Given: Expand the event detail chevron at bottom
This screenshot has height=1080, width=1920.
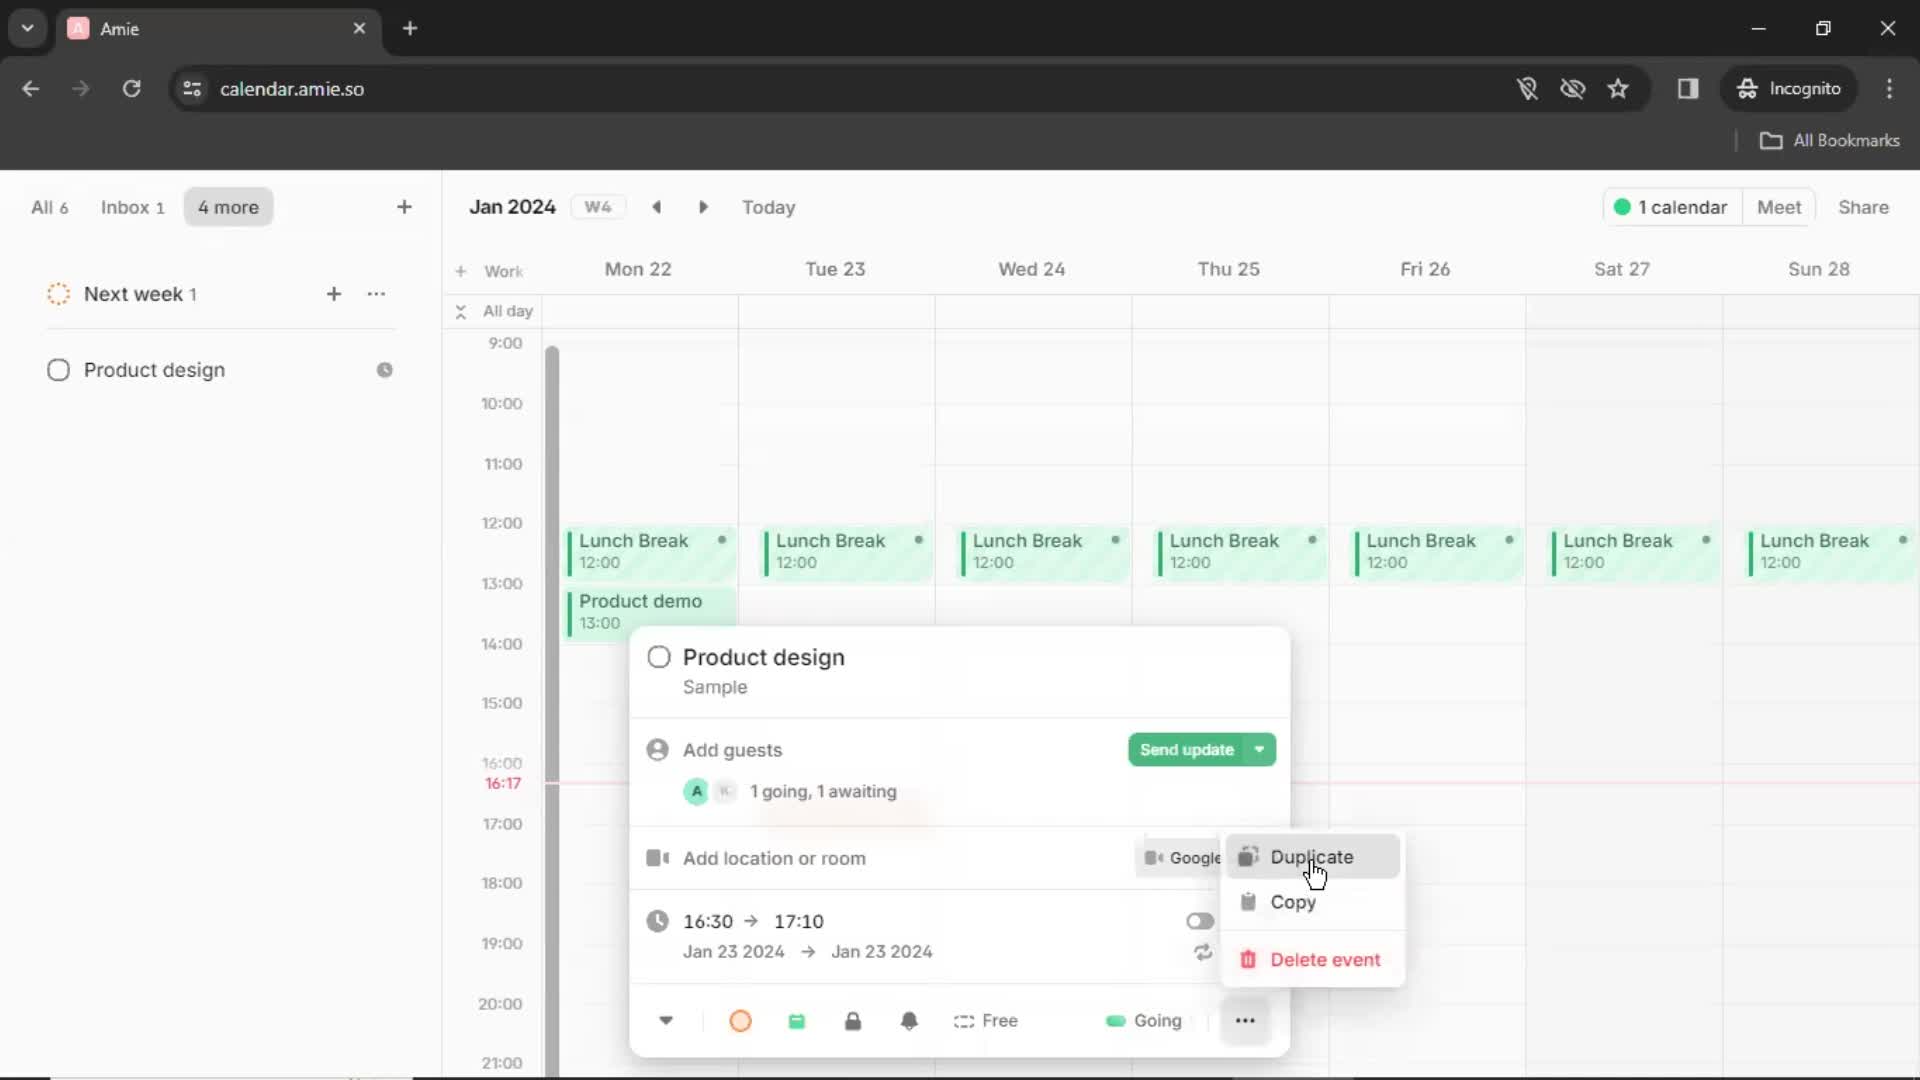Looking at the screenshot, I should pos(666,1019).
